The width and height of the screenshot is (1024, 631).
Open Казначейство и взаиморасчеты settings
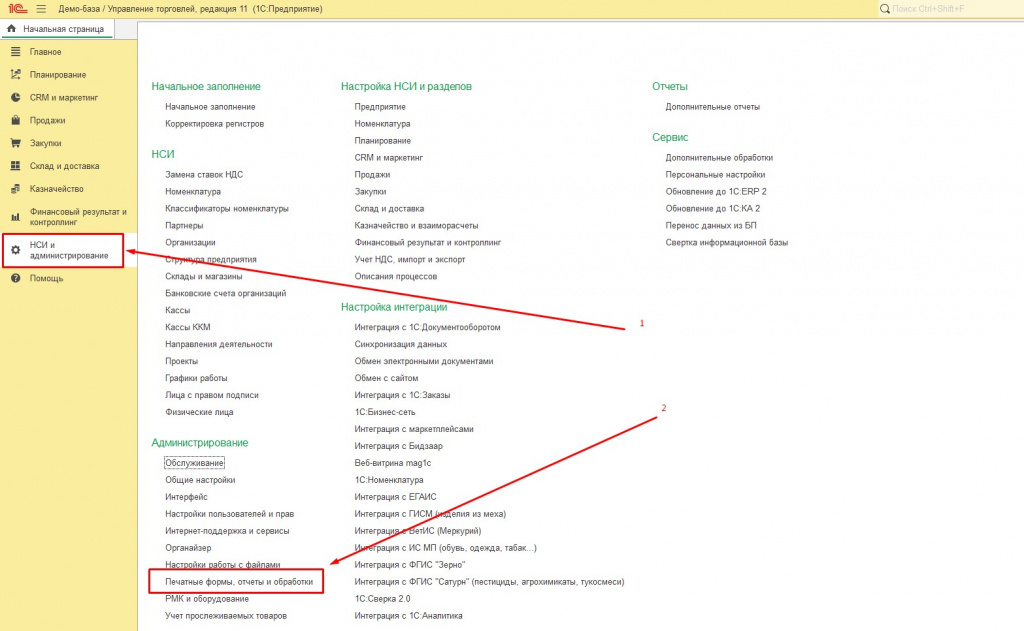click(x=416, y=225)
